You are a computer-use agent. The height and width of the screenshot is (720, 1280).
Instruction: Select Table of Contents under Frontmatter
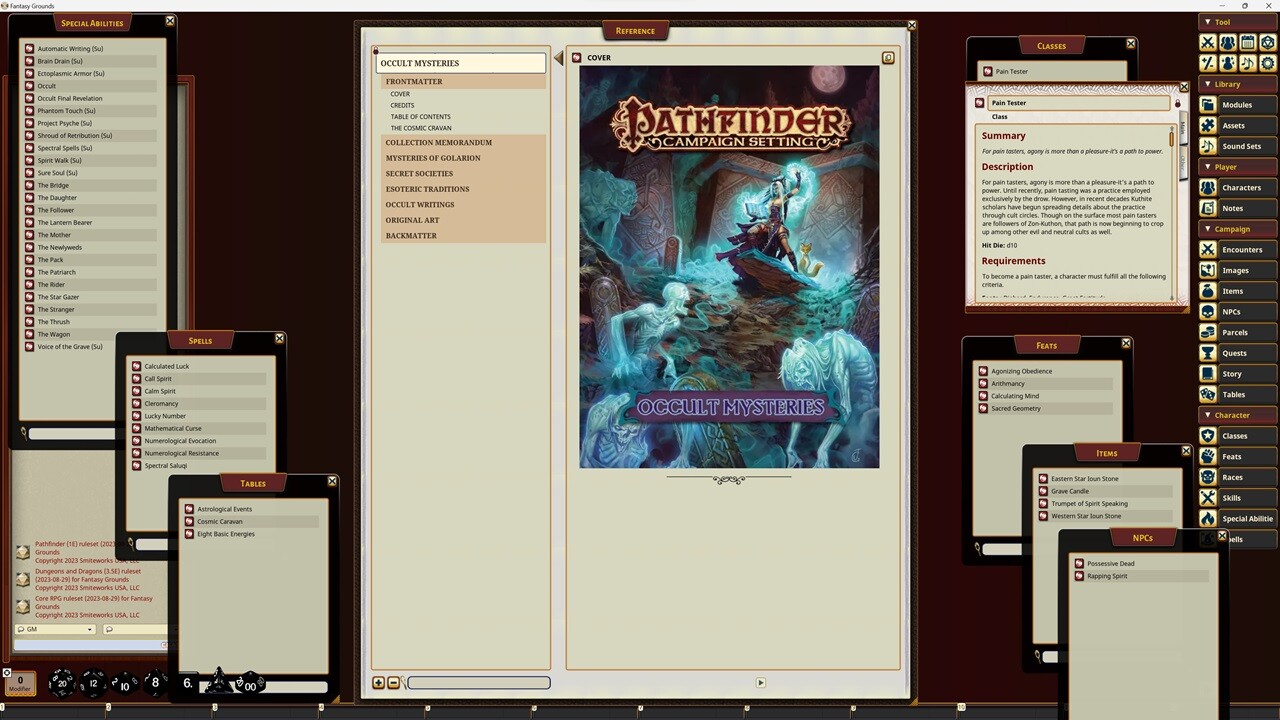click(420, 117)
